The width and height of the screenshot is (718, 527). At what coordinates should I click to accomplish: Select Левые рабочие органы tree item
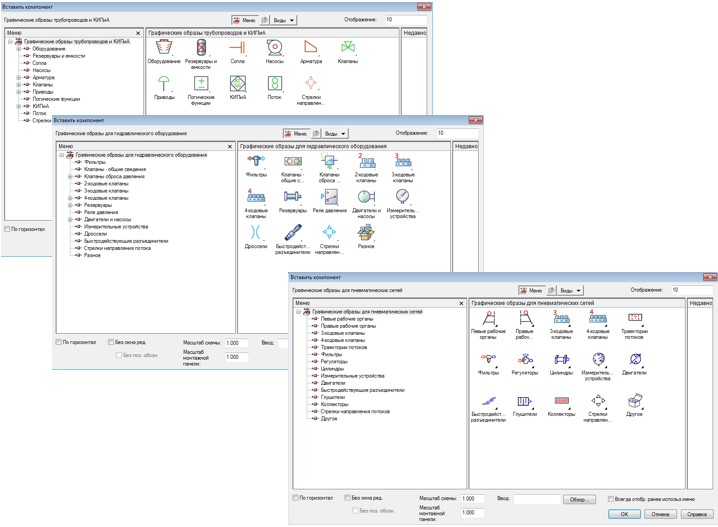pyautogui.click(x=347, y=319)
